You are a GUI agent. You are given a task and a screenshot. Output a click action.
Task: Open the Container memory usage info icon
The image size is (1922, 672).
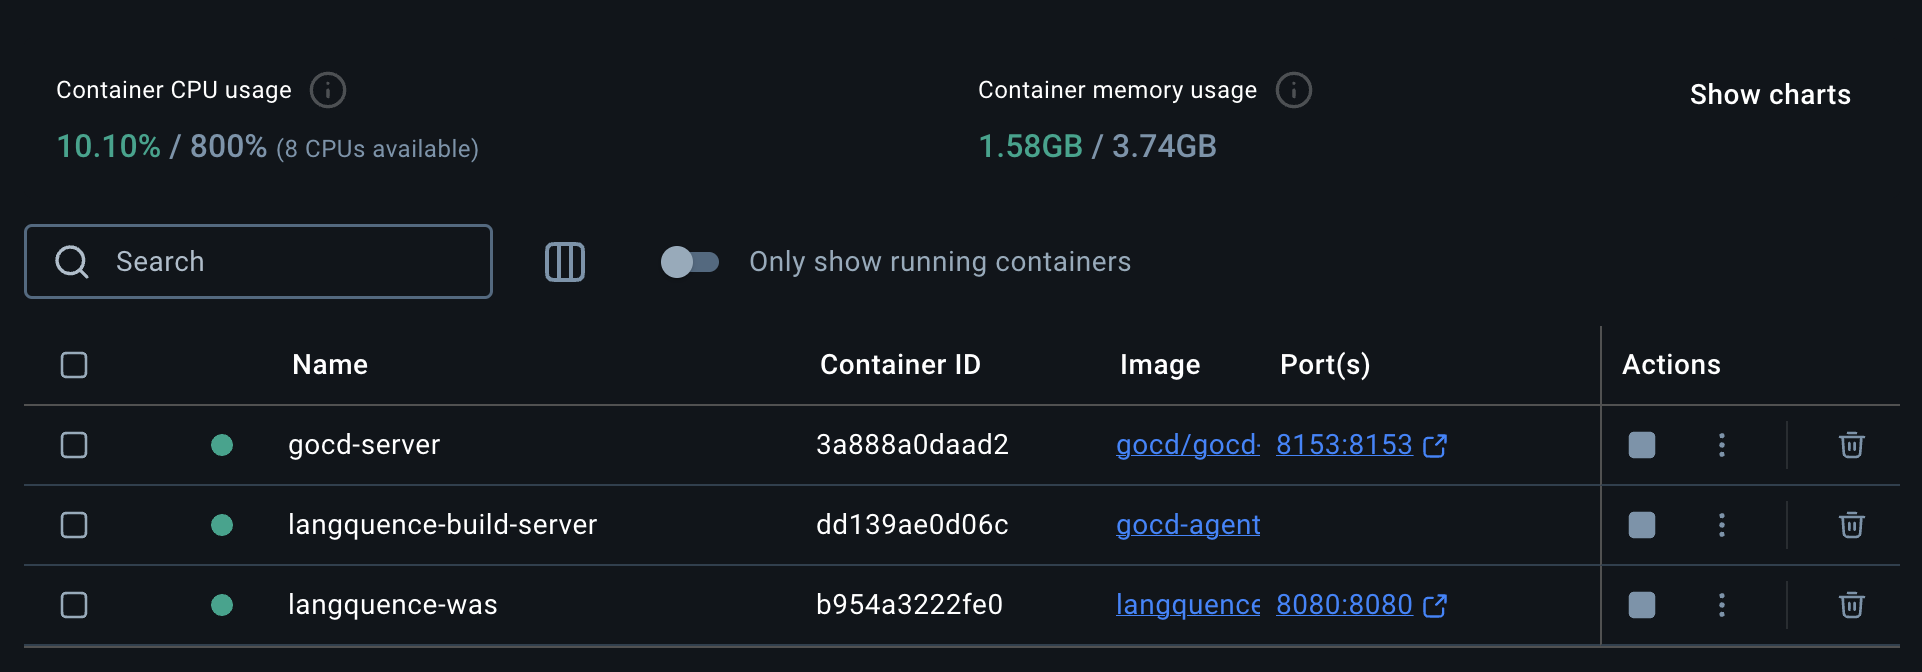click(x=1294, y=90)
